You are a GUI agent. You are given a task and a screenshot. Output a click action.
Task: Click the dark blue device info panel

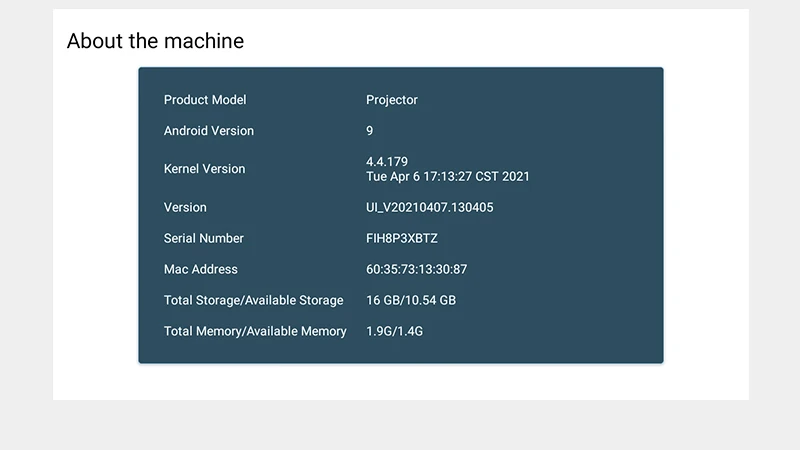click(x=580, y=240)
